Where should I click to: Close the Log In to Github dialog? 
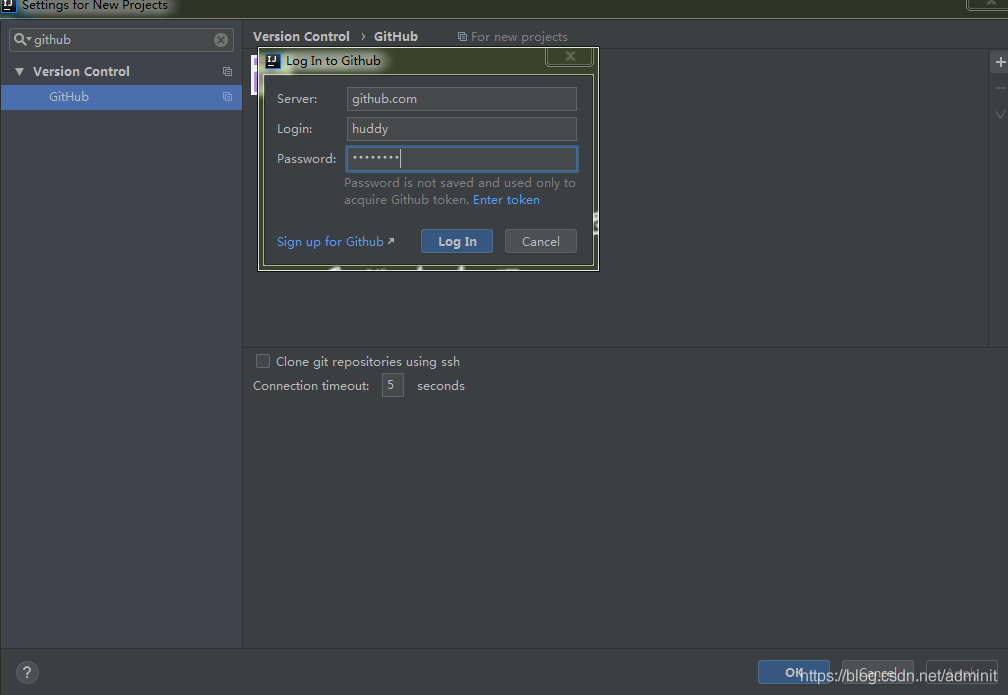pos(570,57)
